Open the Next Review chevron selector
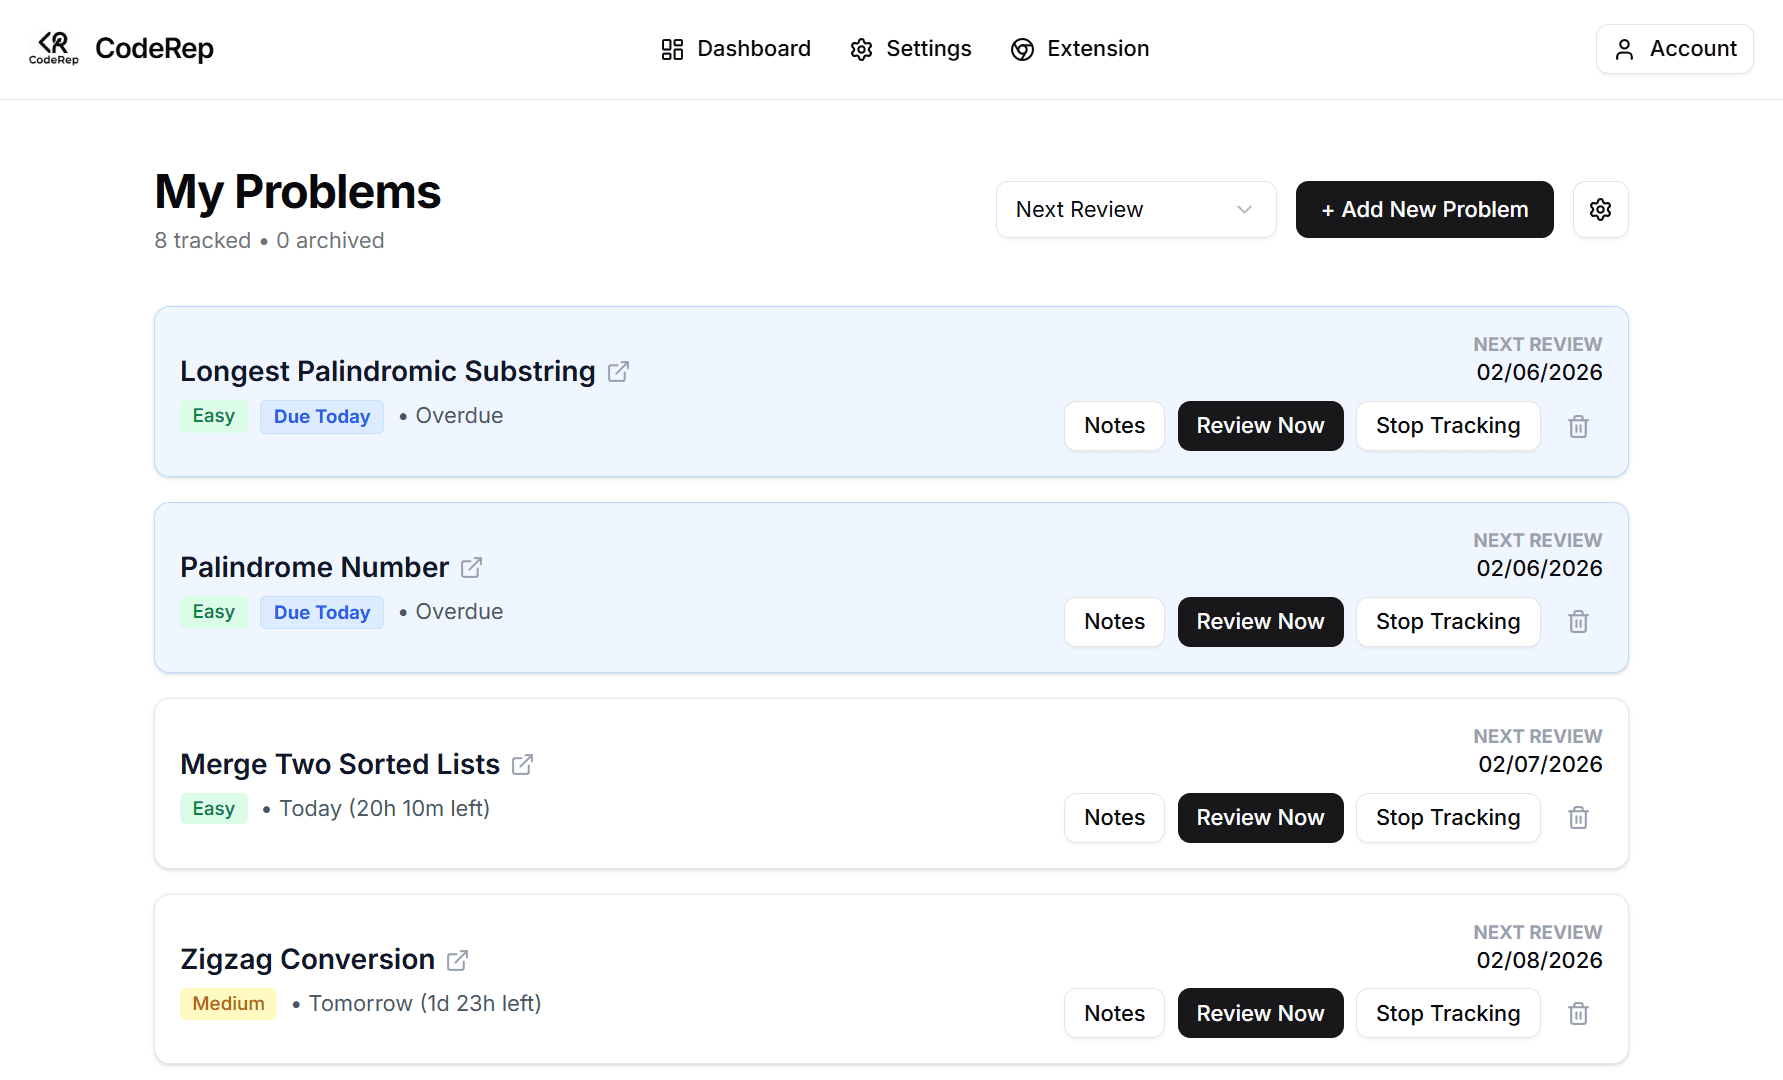This screenshot has width=1783, height=1080. click(1243, 209)
